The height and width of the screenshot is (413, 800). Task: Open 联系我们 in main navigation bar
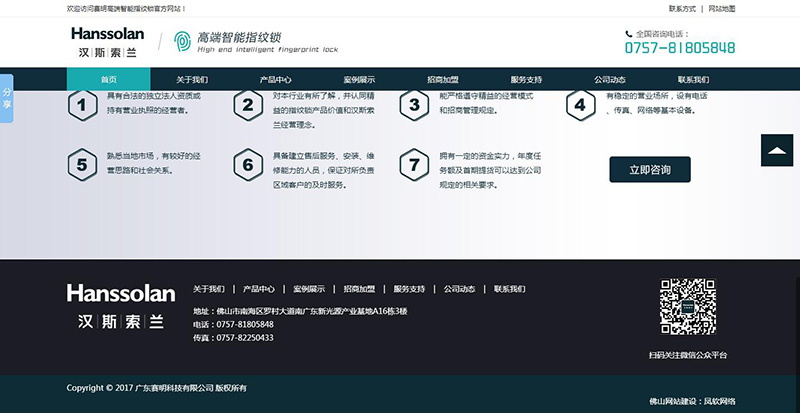[693, 80]
